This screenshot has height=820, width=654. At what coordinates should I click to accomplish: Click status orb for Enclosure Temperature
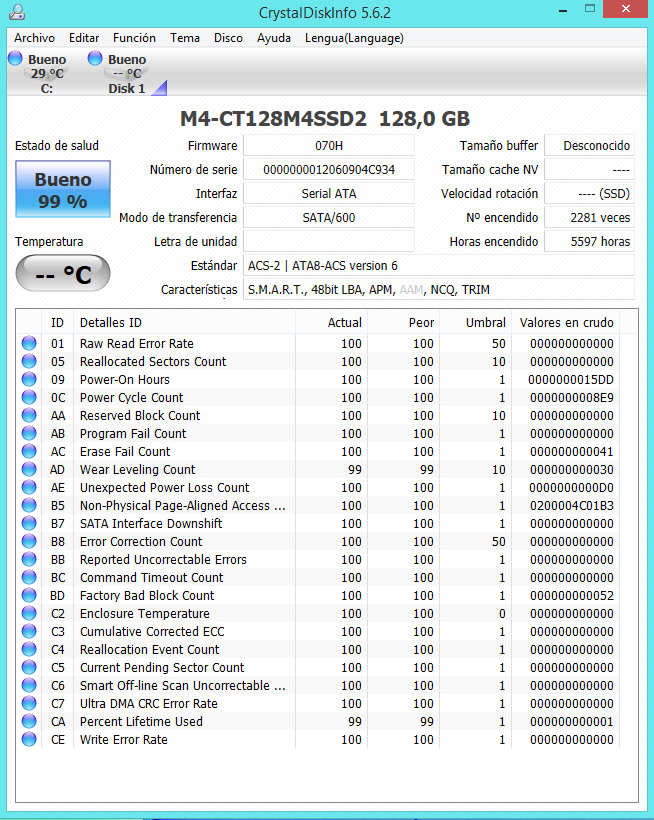pyautogui.click(x=29, y=614)
